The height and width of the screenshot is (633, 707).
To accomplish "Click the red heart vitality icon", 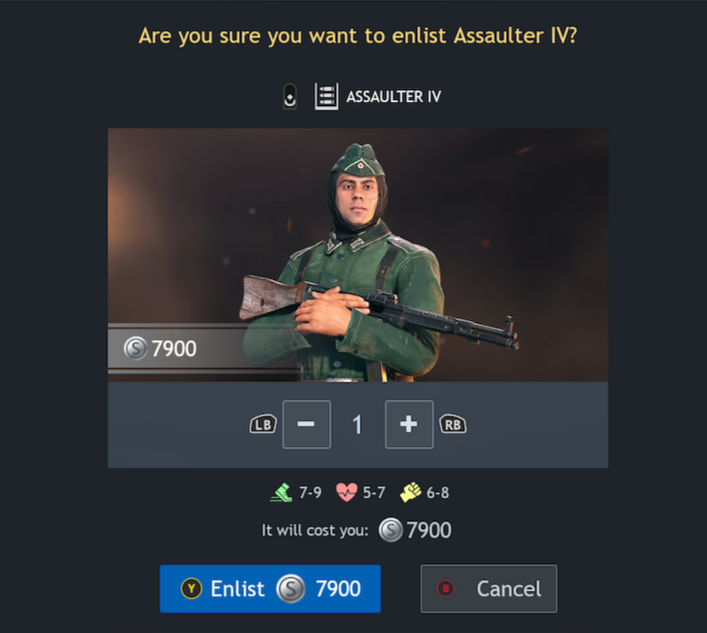I will coord(347,492).
